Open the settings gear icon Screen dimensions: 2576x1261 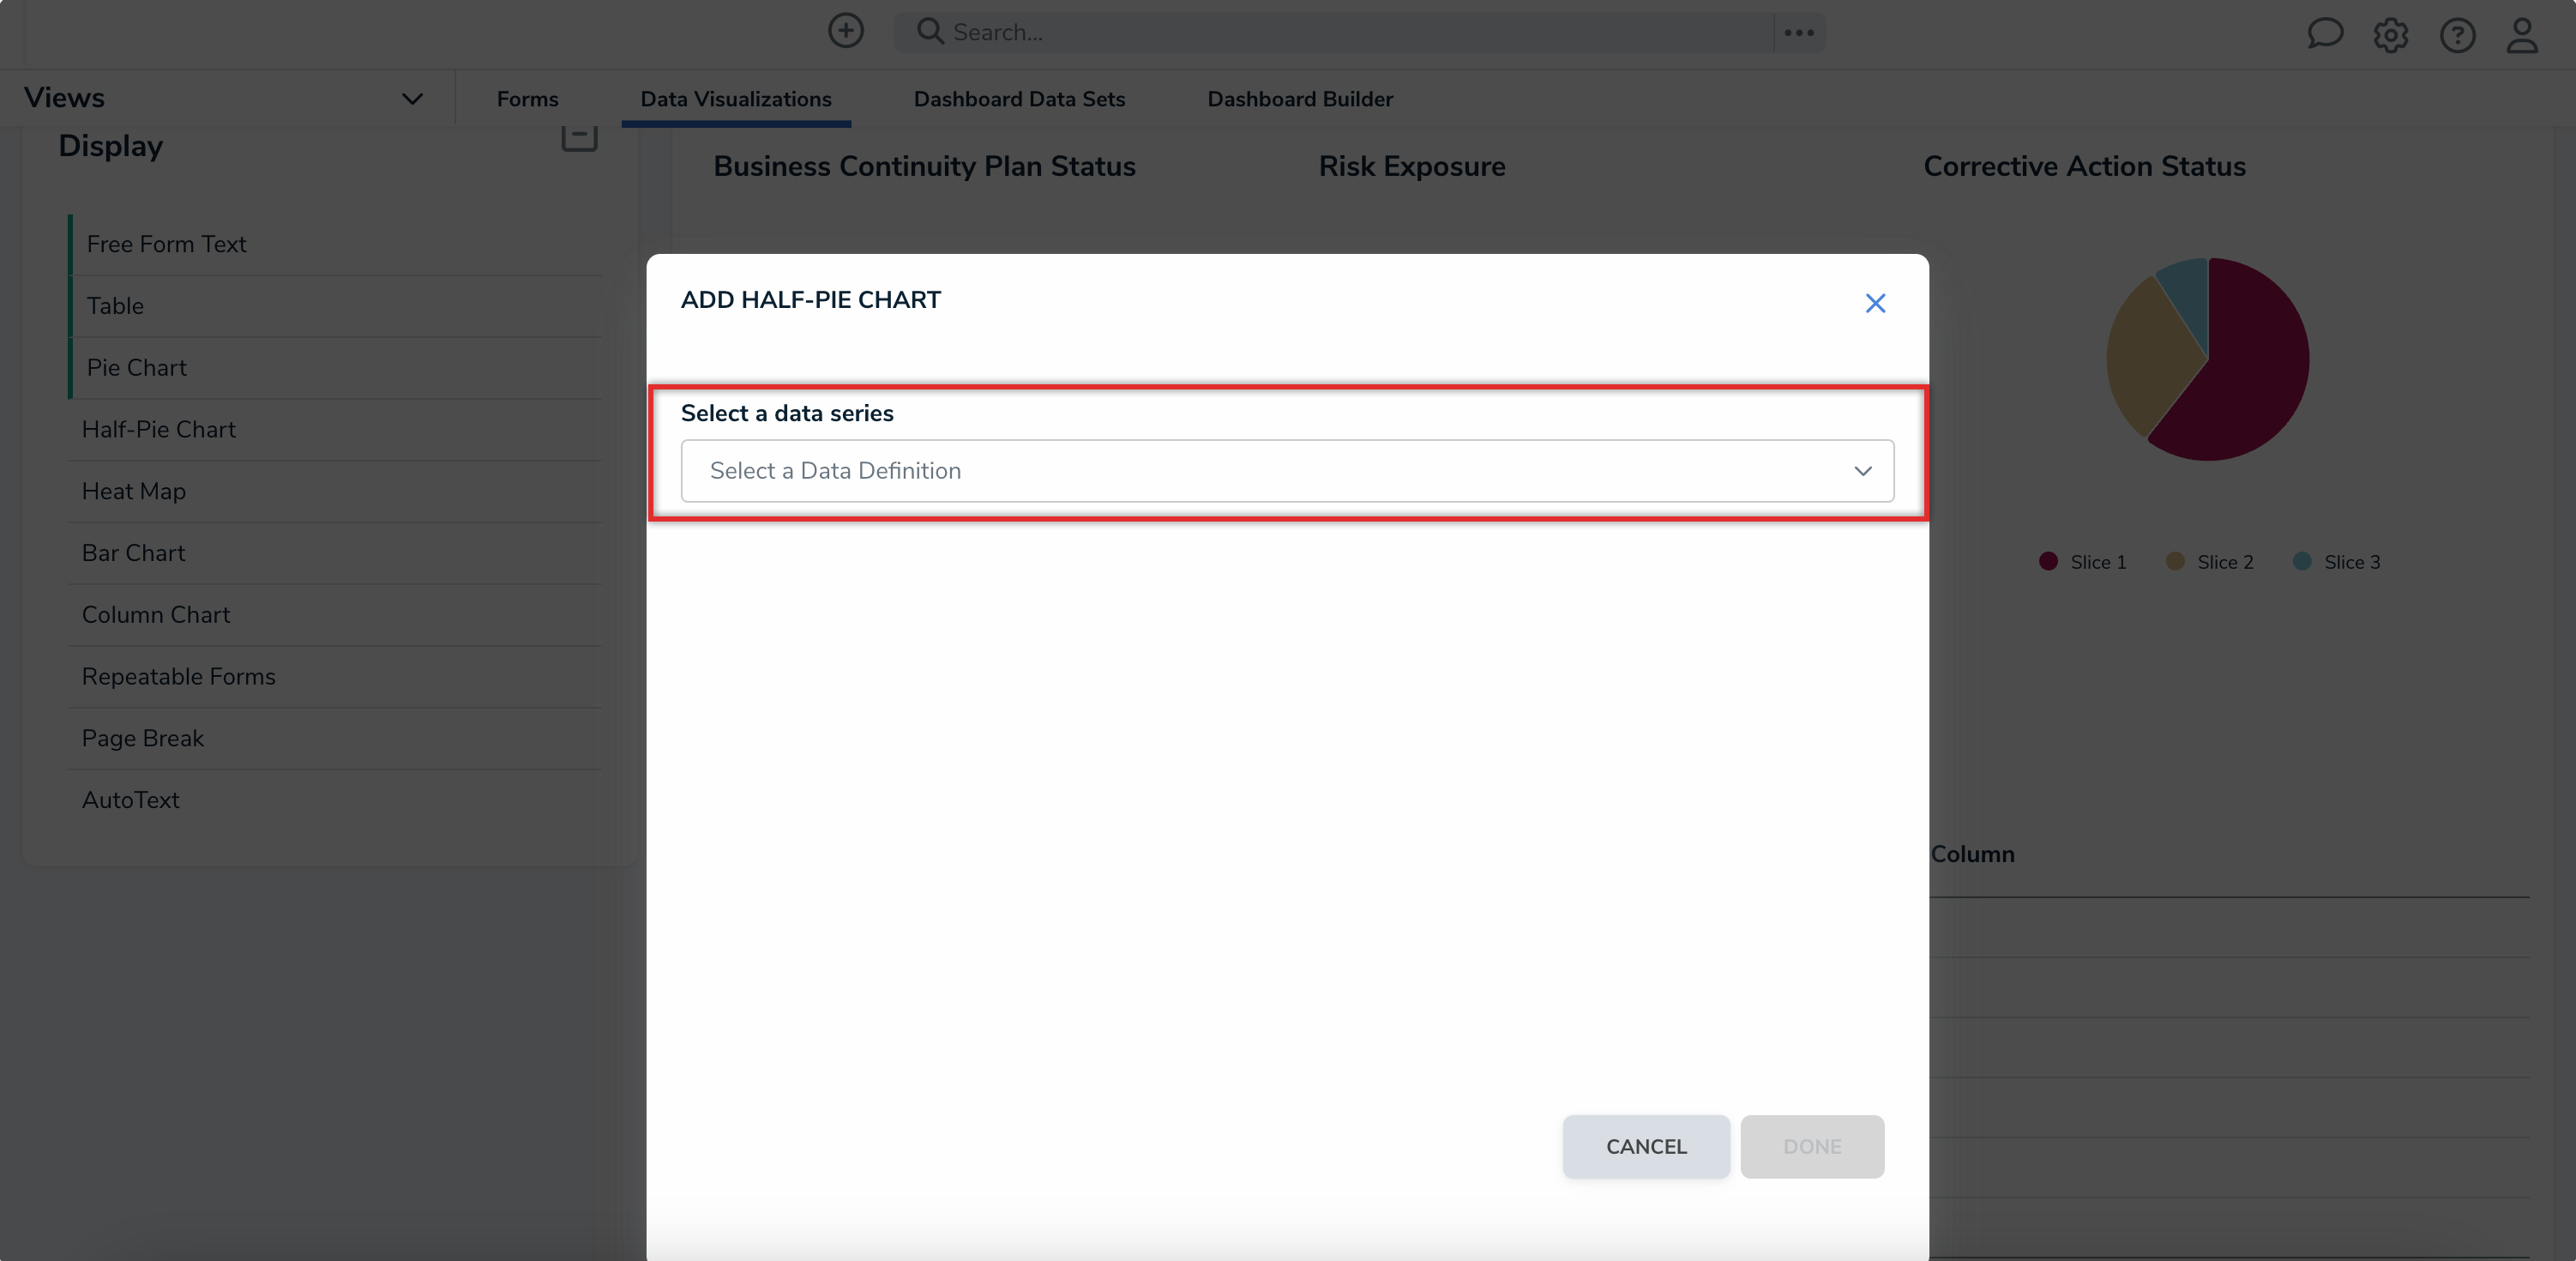(2391, 34)
